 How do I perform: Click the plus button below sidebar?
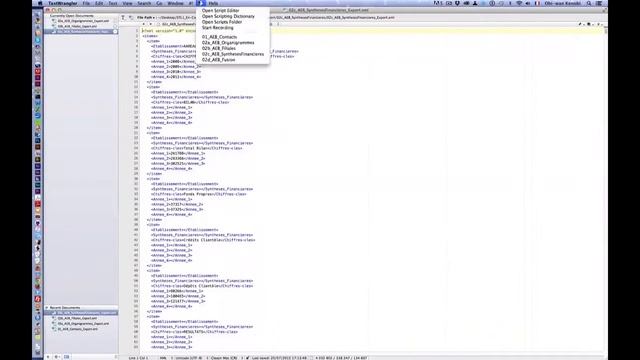click(48, 357)
